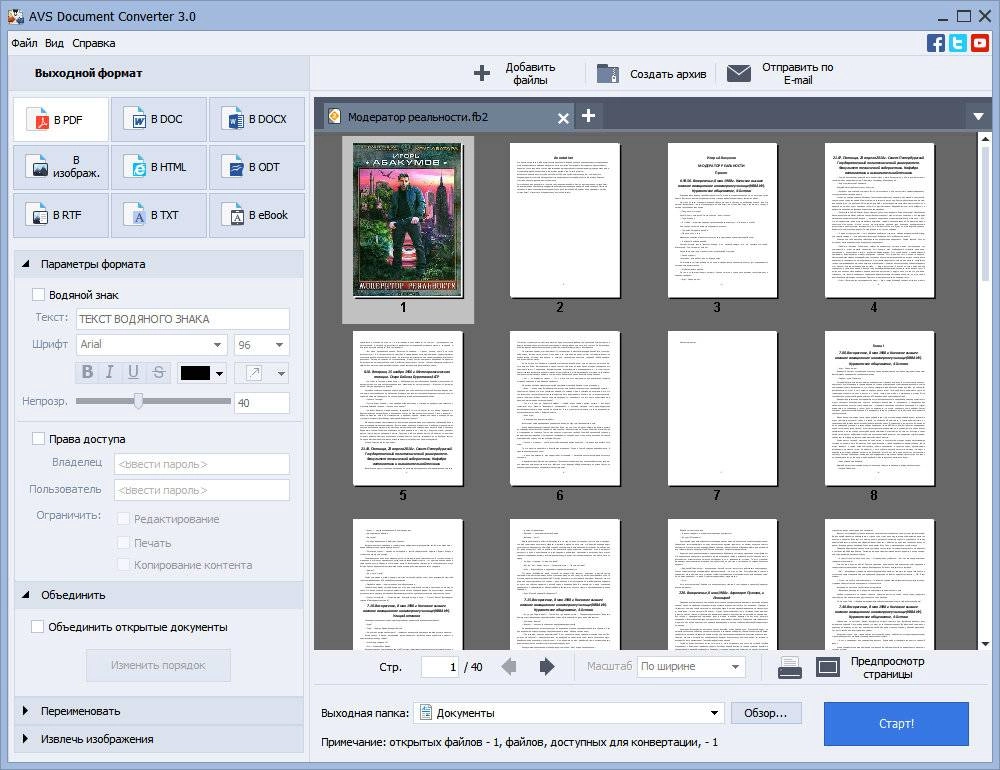
Task: Go to the previous page arrow
Action: [509, 667]
